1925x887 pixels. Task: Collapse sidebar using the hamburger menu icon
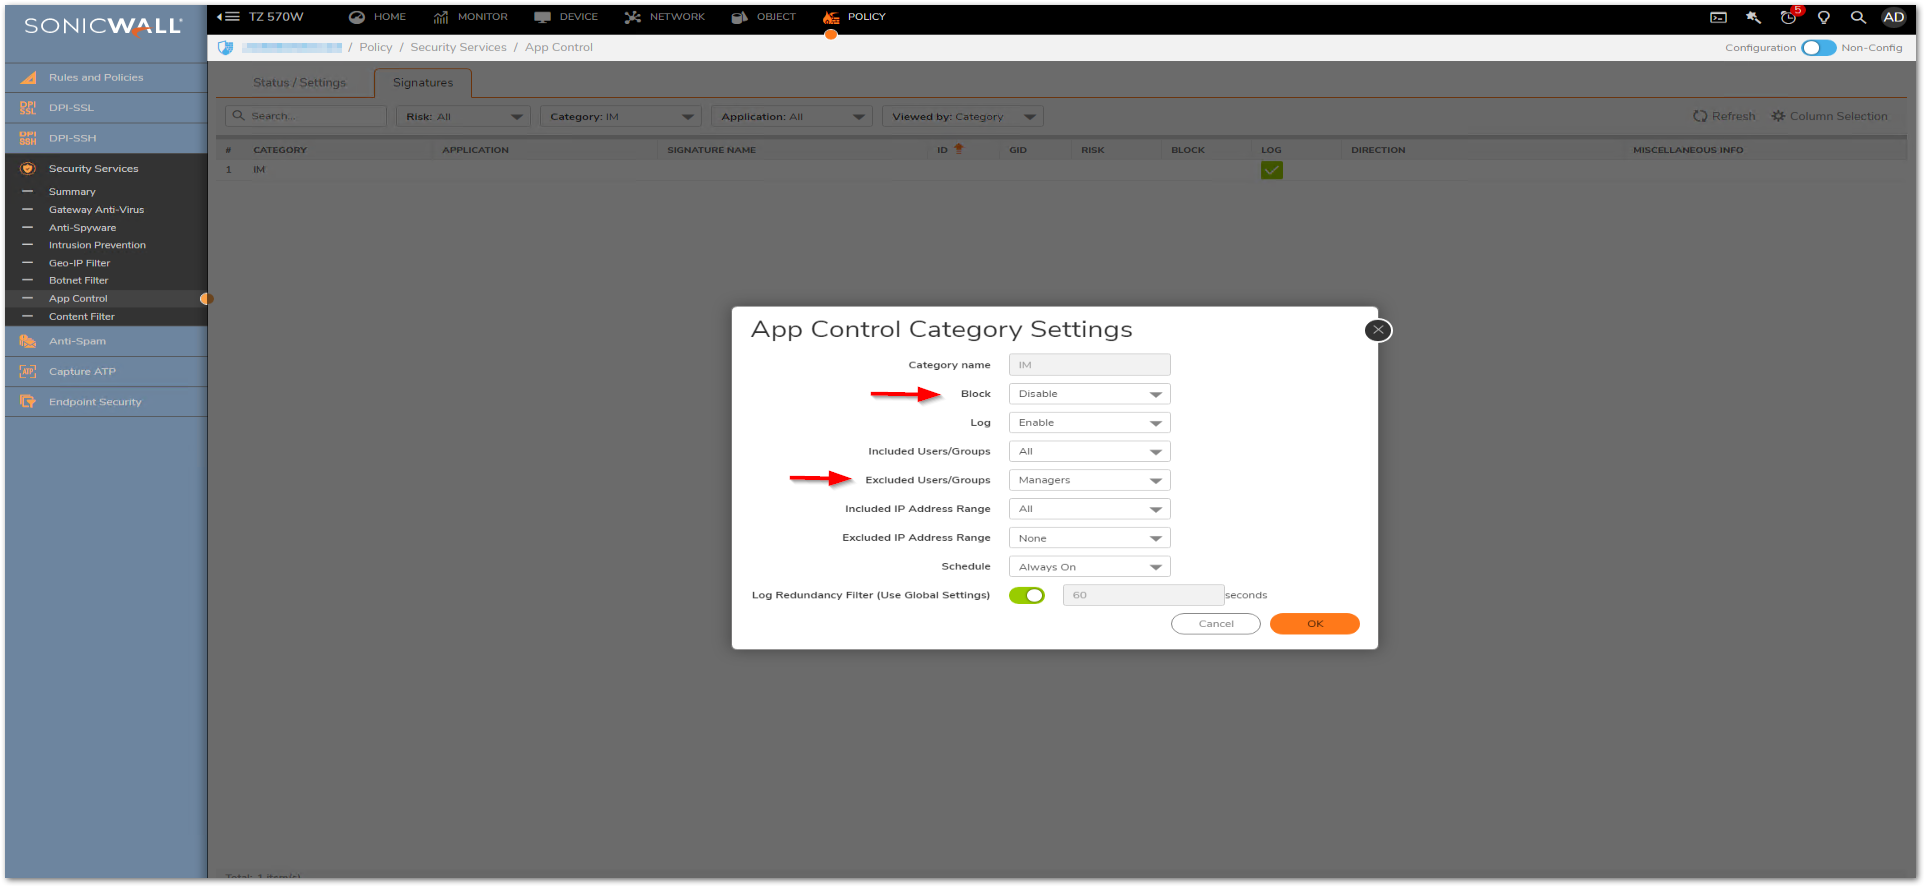point(229,17)
